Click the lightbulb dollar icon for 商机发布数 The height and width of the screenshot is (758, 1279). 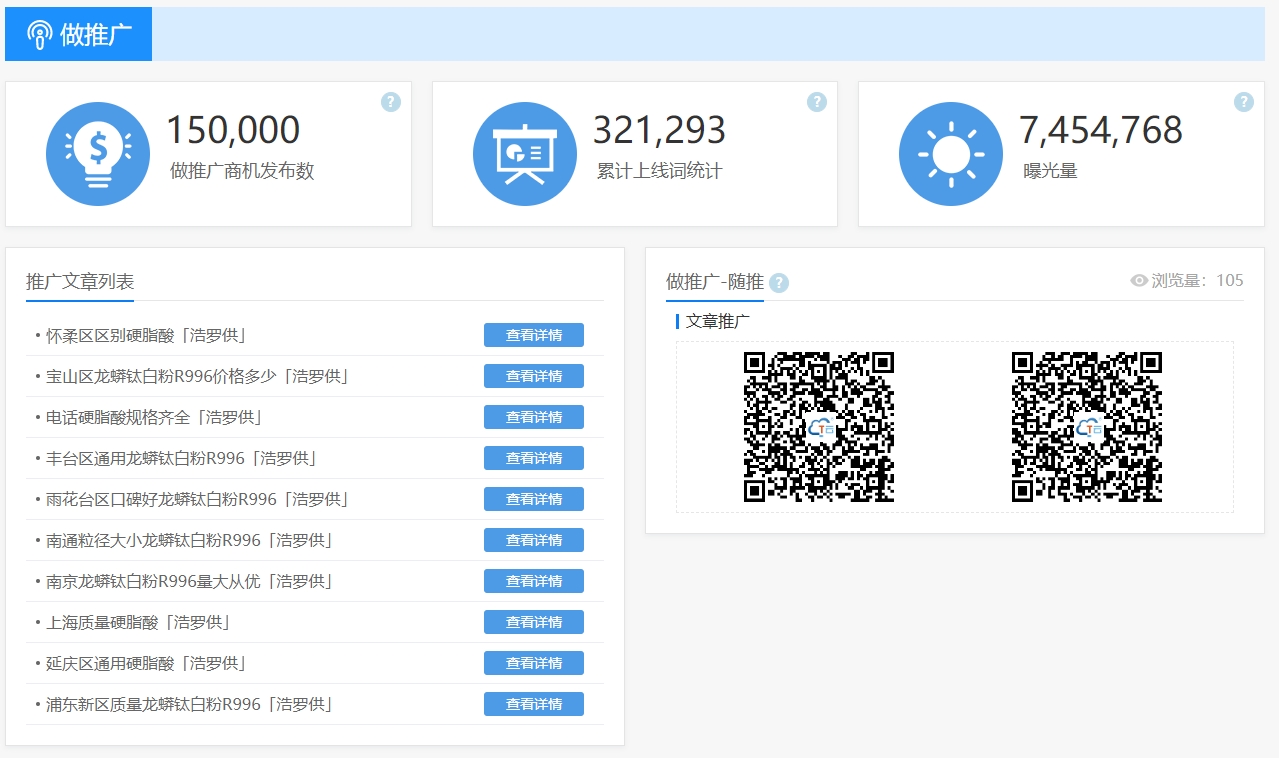point(98,154)
